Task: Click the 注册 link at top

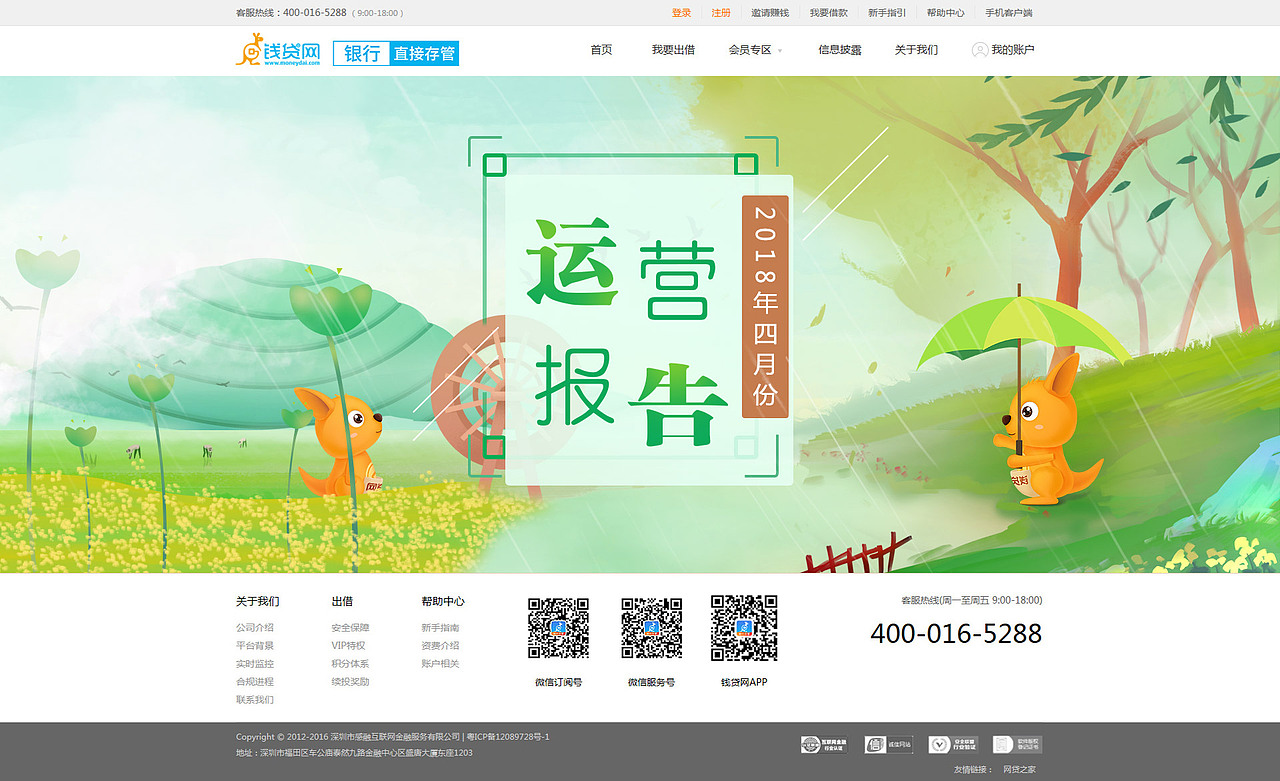Action: pyautogui.click(x=721, y=13)
